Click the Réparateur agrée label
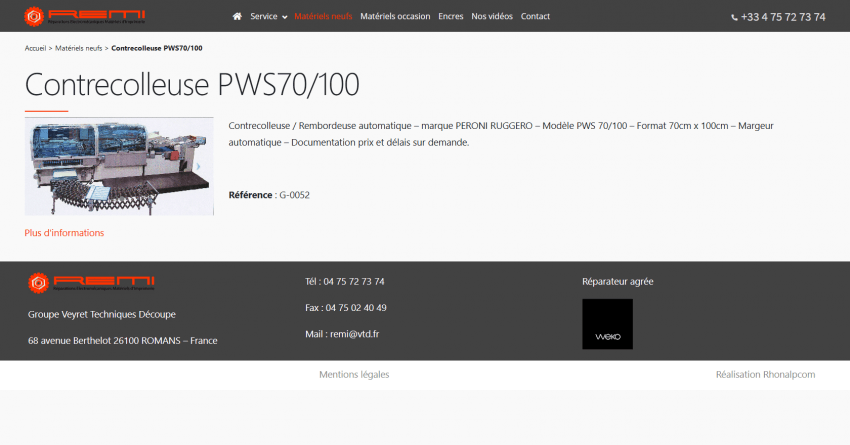 pyautogui.click(x=617, y=282)
